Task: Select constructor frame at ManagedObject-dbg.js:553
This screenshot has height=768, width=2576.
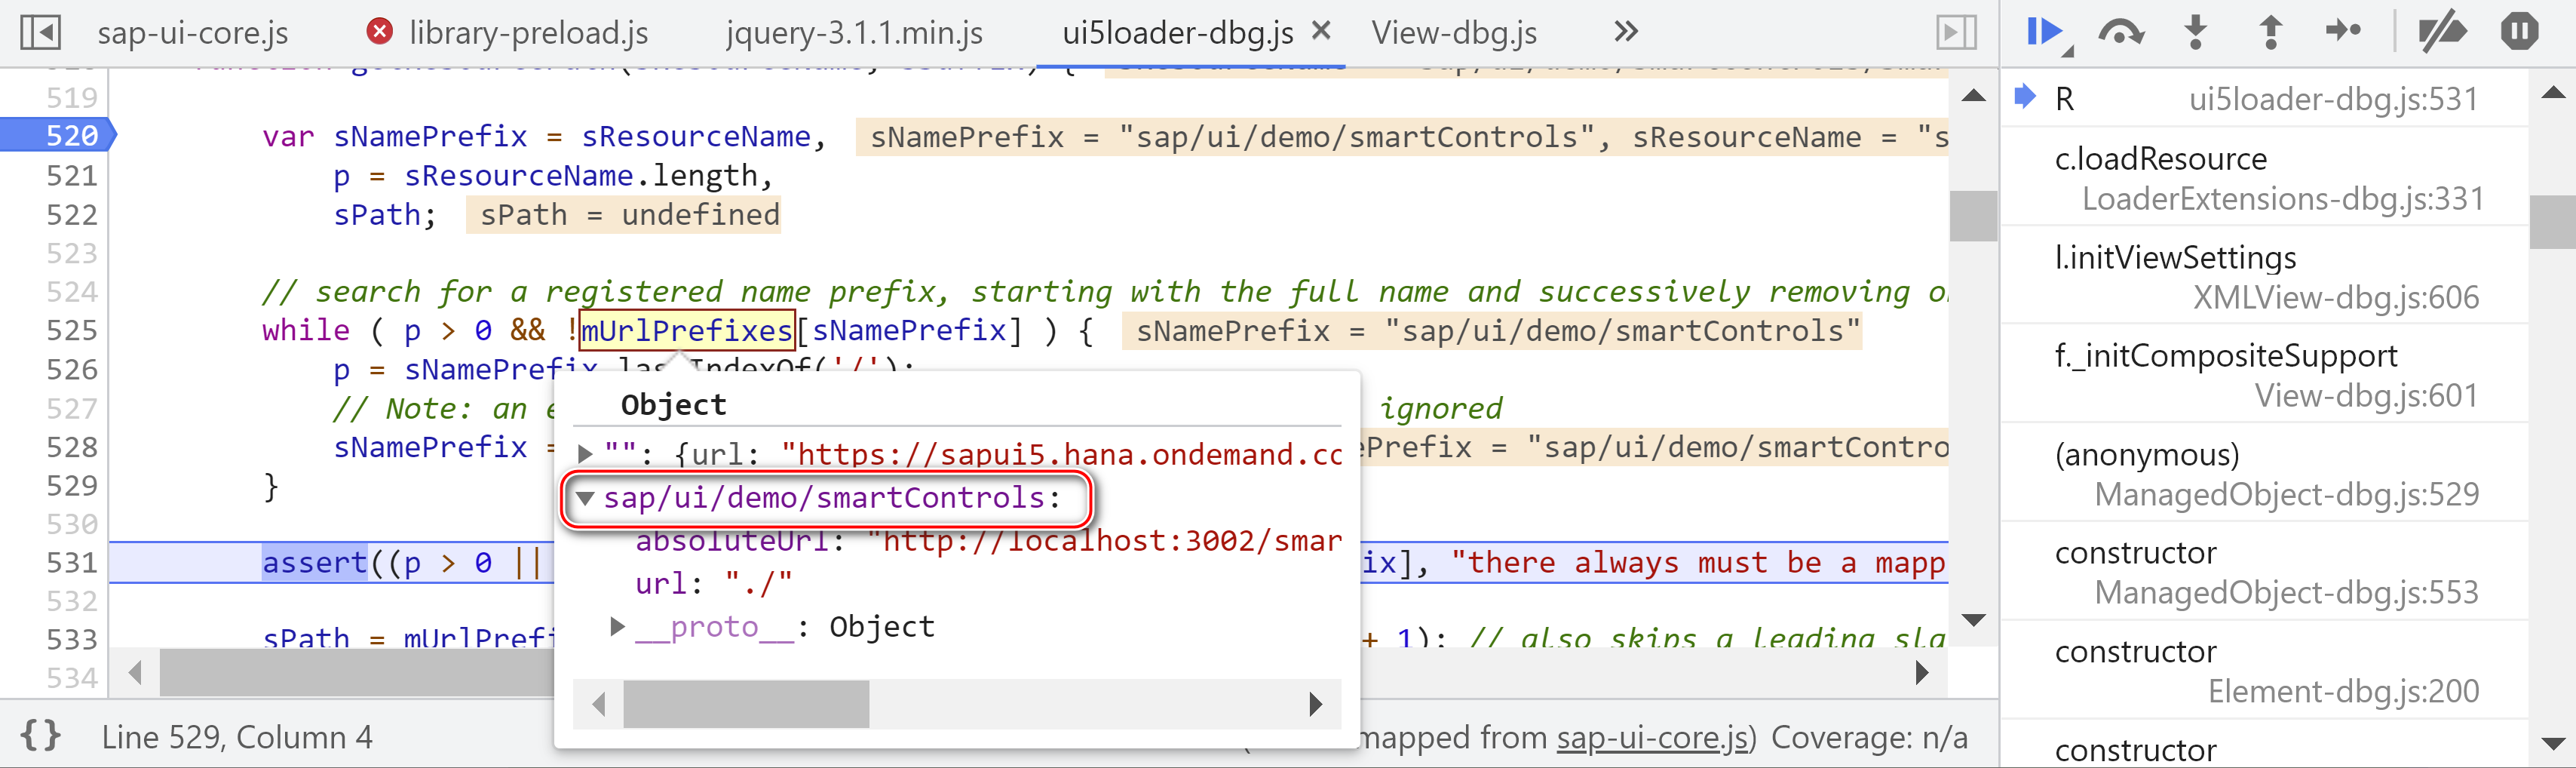Action: [x=2265, y=572]
